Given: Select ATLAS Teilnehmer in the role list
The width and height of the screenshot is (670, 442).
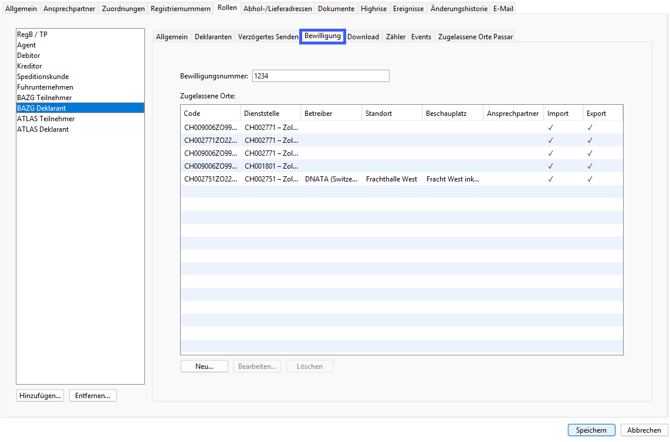Looking at the screenshot, I should click(x=46, y=119).
